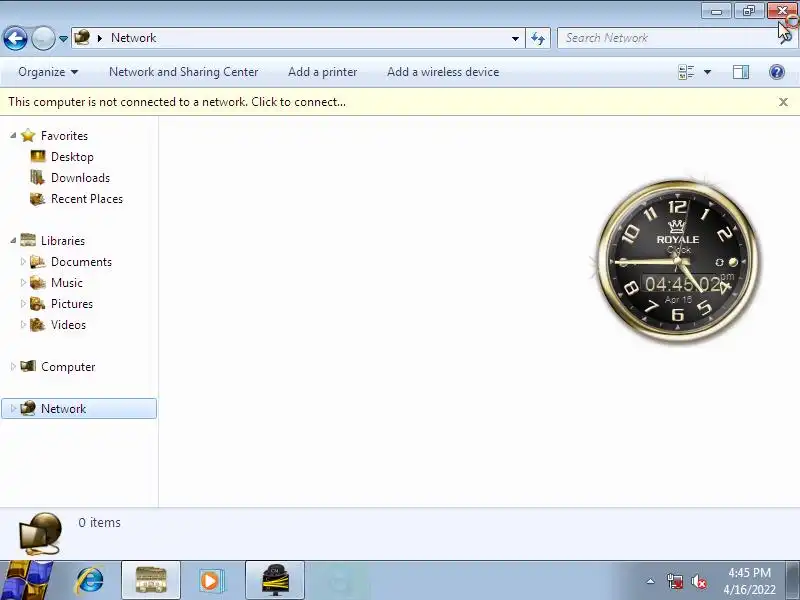The width and height of the screenshot is (800, 600).
Task: Expand the address bar breadcrumb arrow before Network
Action: pyautogui.click(x=100, y=38)
